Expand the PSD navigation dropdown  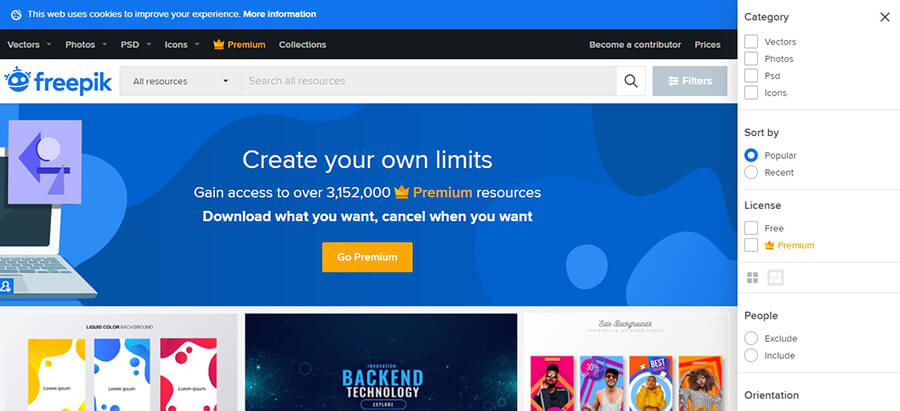[135, 45]
